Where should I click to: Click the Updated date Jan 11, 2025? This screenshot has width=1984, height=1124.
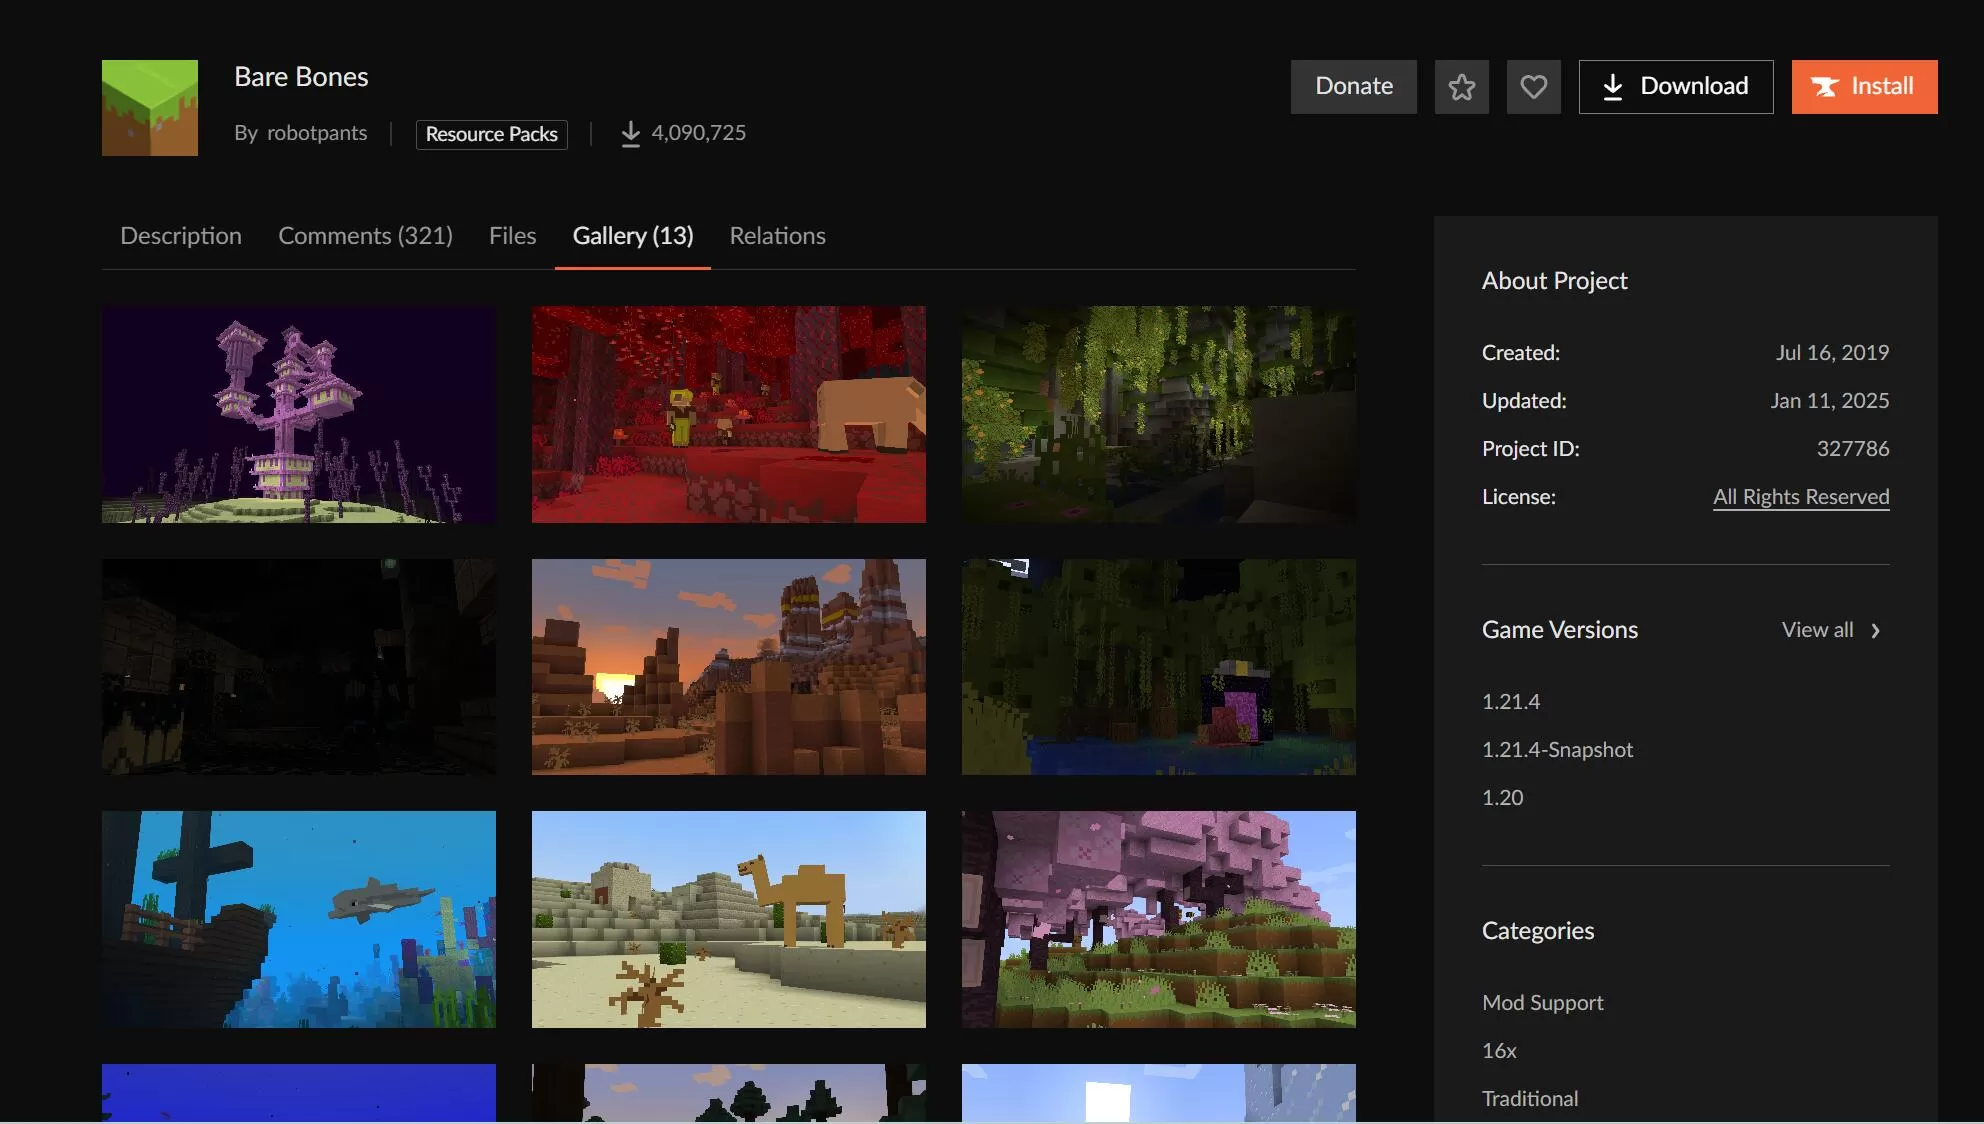(x=1830, y=401)
